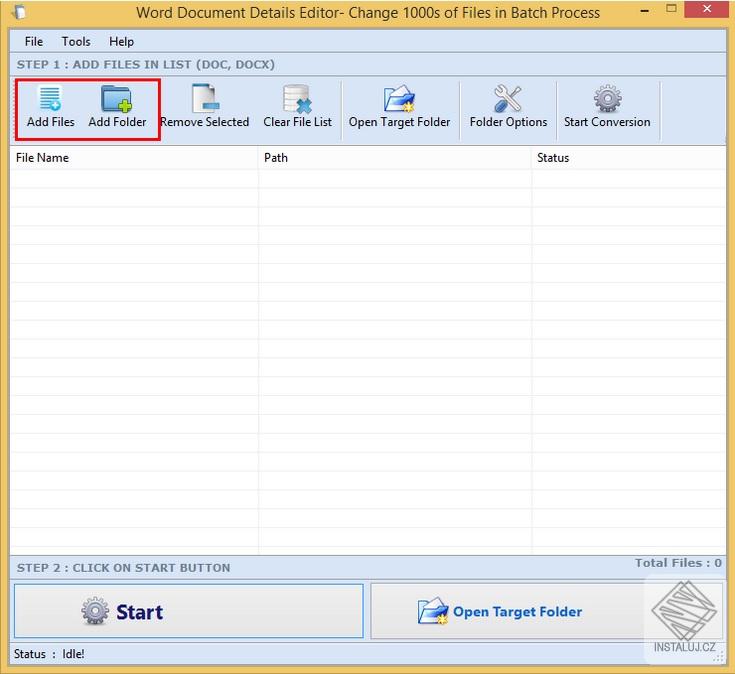Open the File menu

click(34, 42)
